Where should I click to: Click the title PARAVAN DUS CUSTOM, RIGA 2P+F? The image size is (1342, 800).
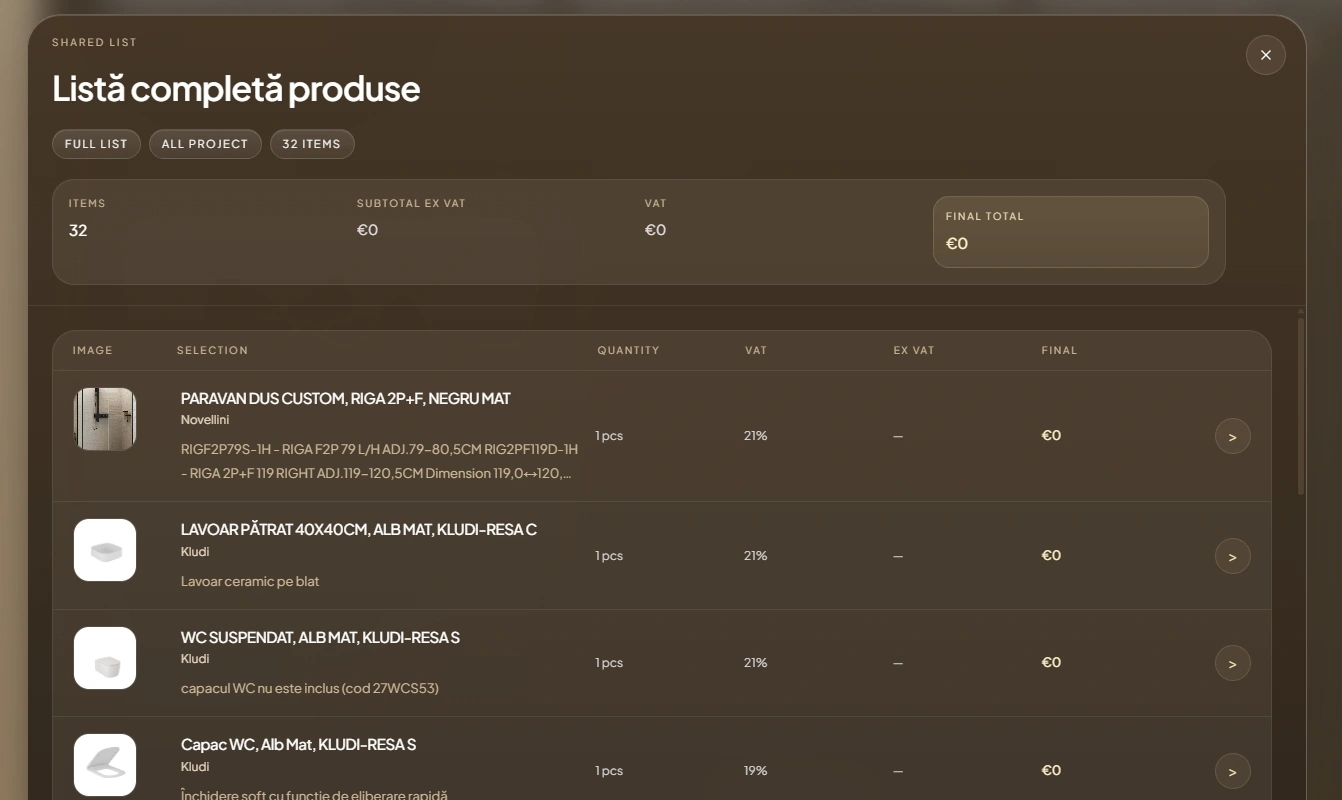346,398
